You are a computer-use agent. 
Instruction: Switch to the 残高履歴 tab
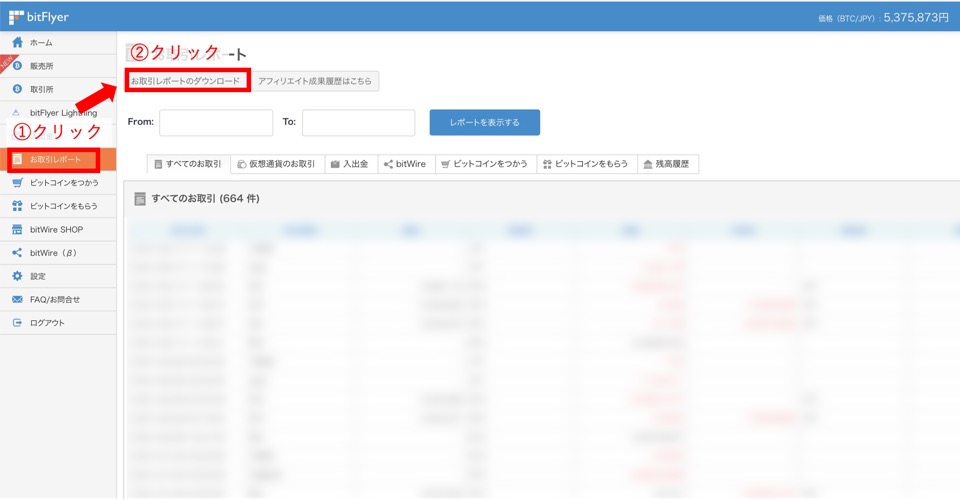(667, 164)
